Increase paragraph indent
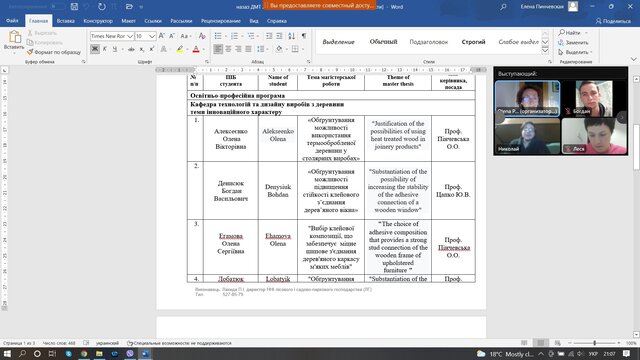 click(x=279, y=36)
